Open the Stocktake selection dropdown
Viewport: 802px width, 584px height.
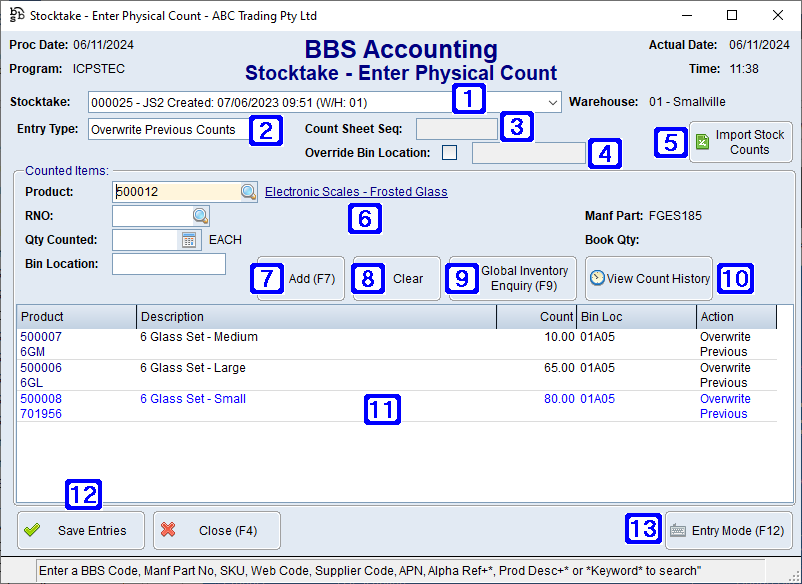551,102
